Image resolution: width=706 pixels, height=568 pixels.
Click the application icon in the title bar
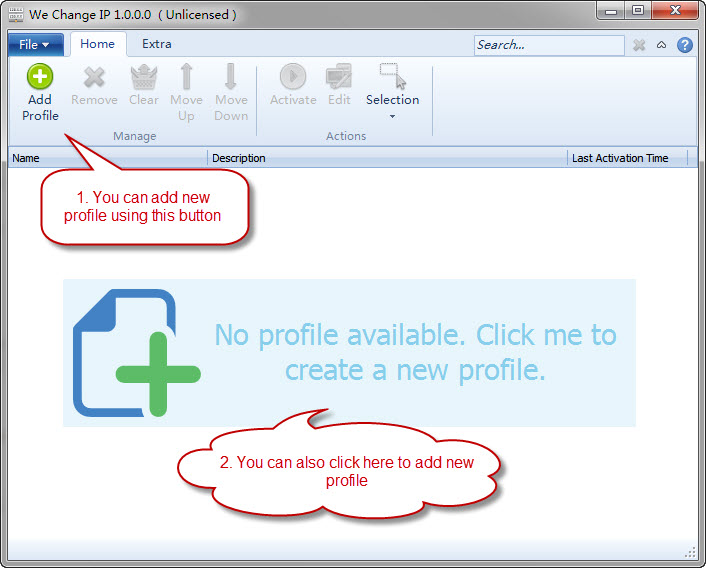tap(16, 14)
